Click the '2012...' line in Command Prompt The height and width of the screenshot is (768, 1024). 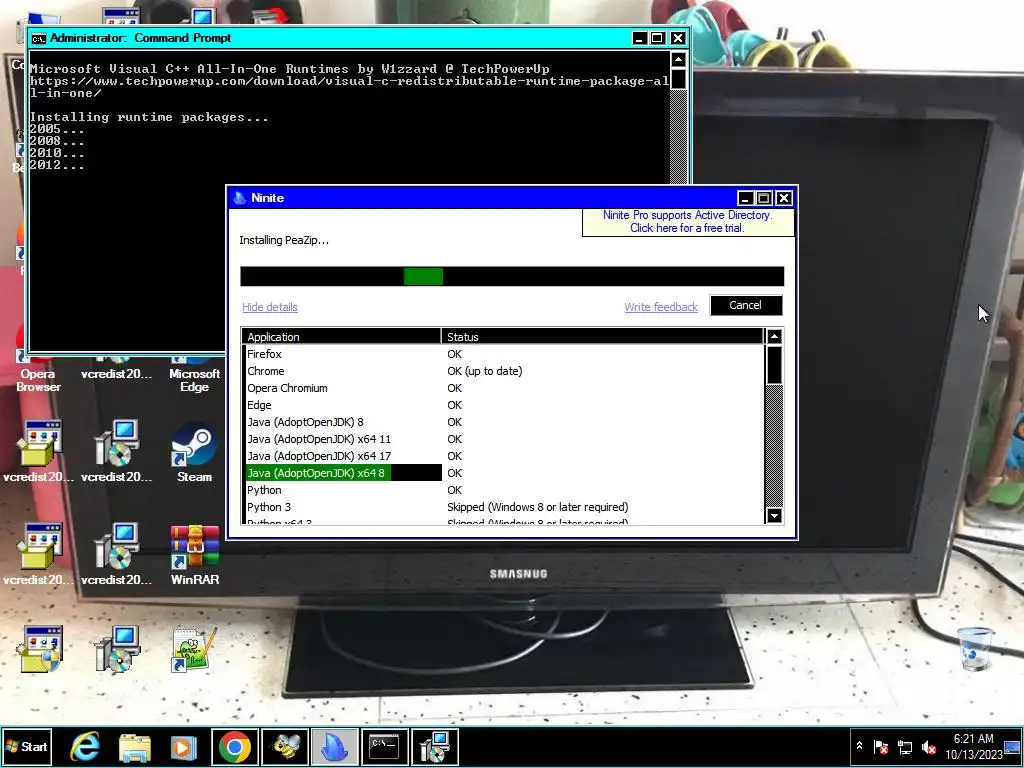(x=57, y=165)
